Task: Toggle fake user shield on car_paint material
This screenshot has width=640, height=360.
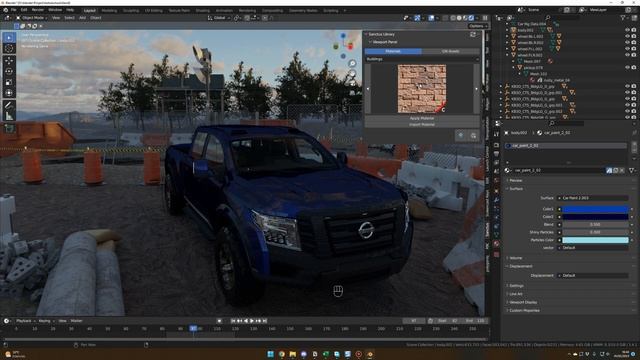Action: pyautogui.click(x=609, y=171)
